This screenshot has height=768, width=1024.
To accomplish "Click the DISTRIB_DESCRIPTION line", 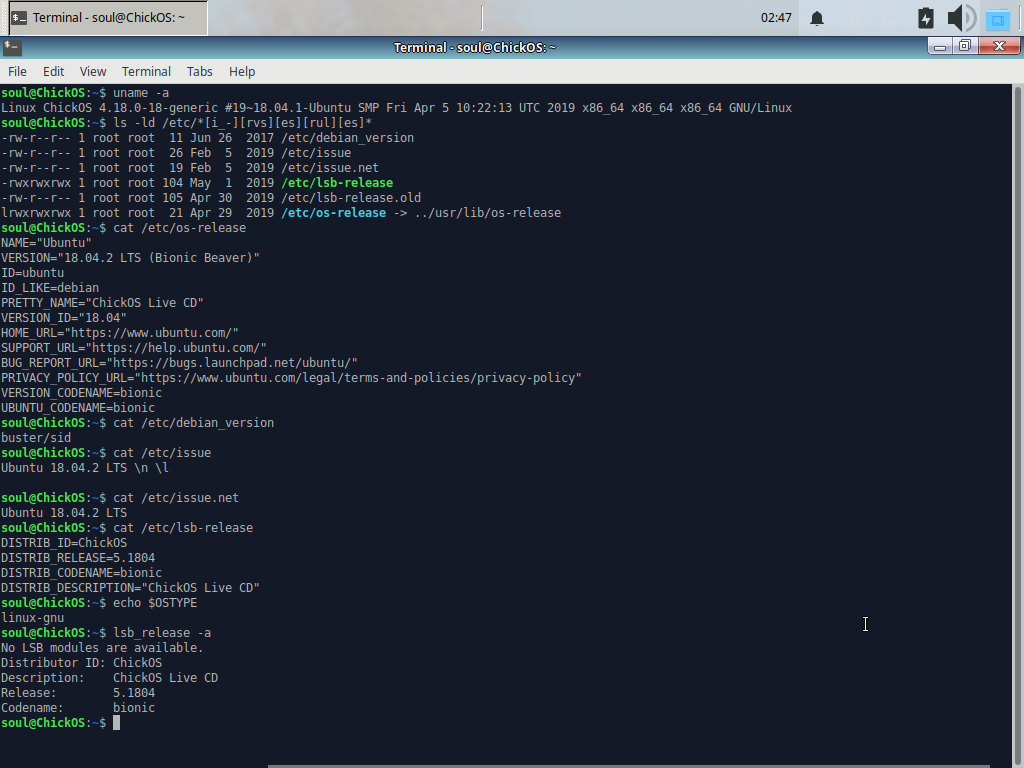I will 131,588.
